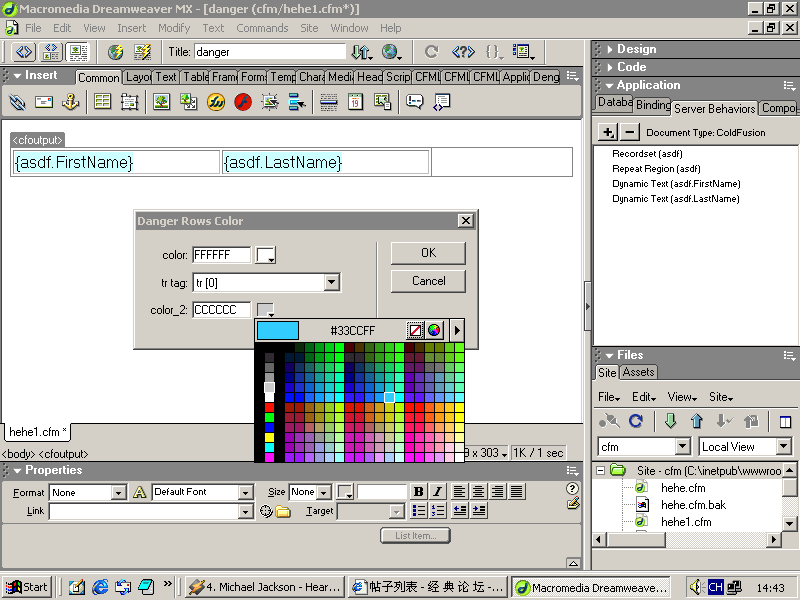Open Preview in Browser globe menu
This screenshot has width=800, height=600.
click(x=391, y=52)
